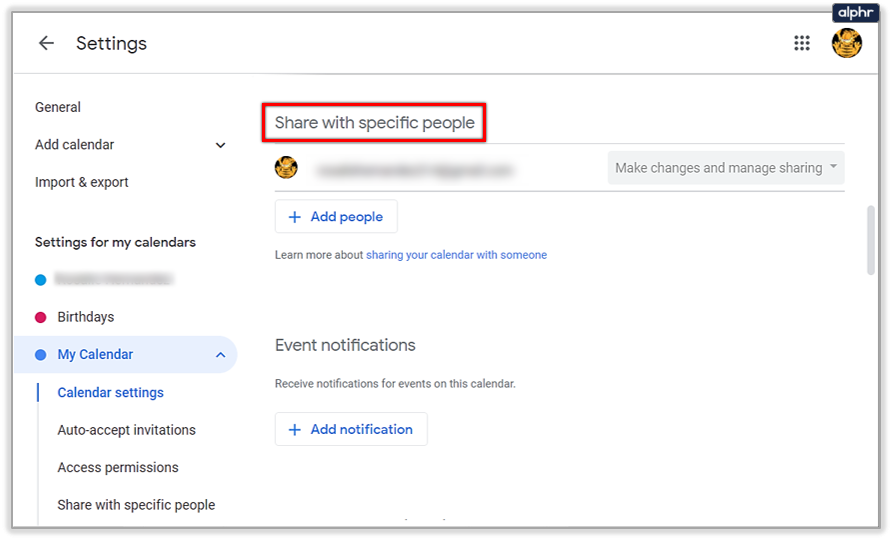This screenshot has height=540, width=892.
Task: Open the 'Make changes and manage sharing' dropdown
Action: [726, 168]
